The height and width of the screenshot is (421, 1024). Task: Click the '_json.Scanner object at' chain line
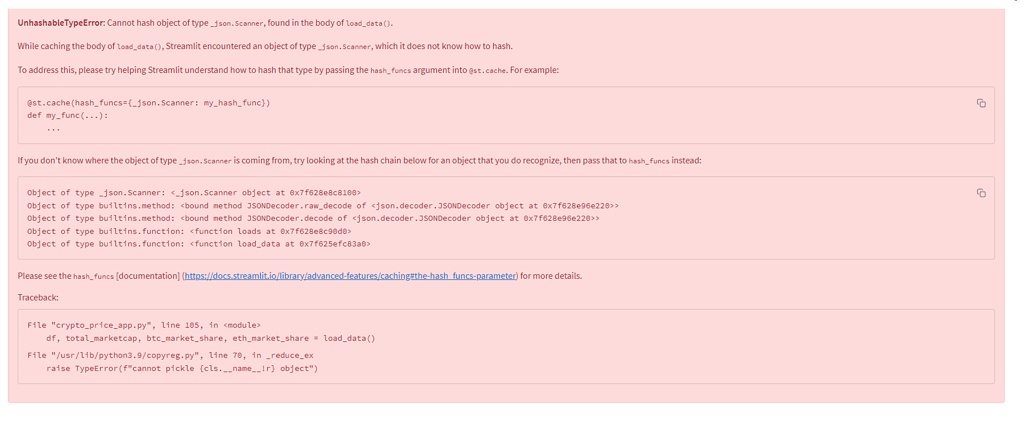[x=194, y=193]
